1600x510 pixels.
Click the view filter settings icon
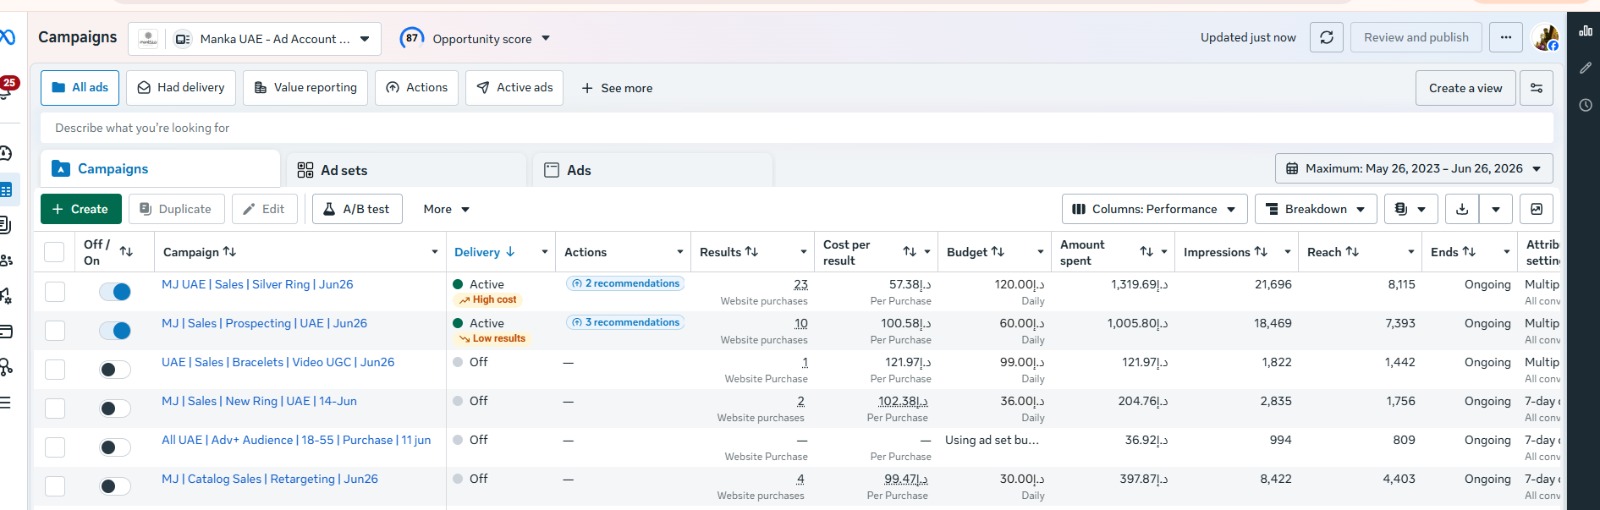tap(1537, 88)
